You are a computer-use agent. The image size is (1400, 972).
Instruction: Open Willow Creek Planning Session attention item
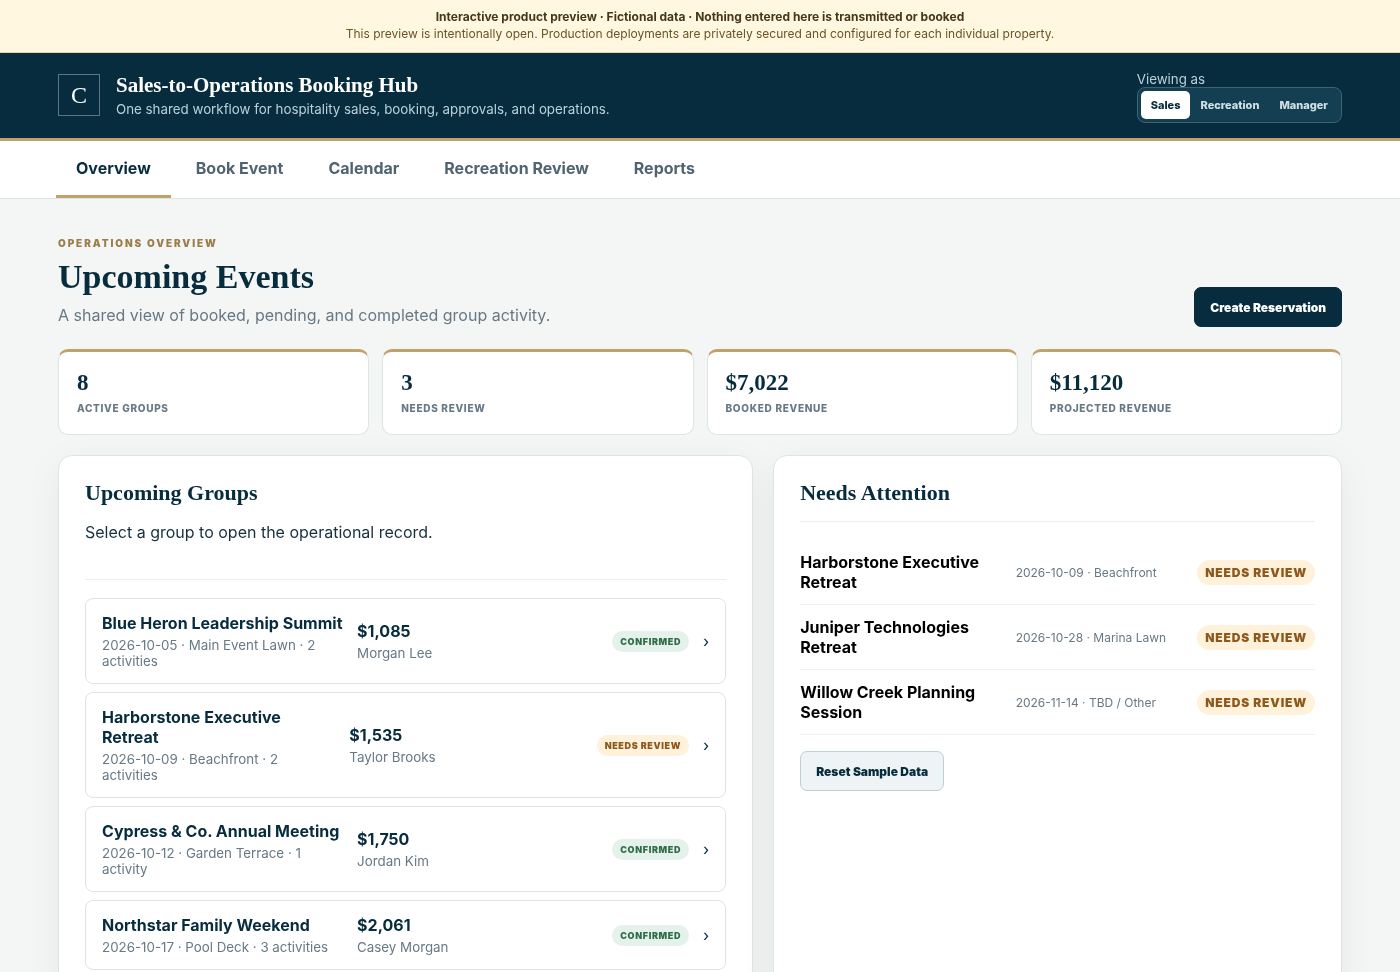(1057, 702)
